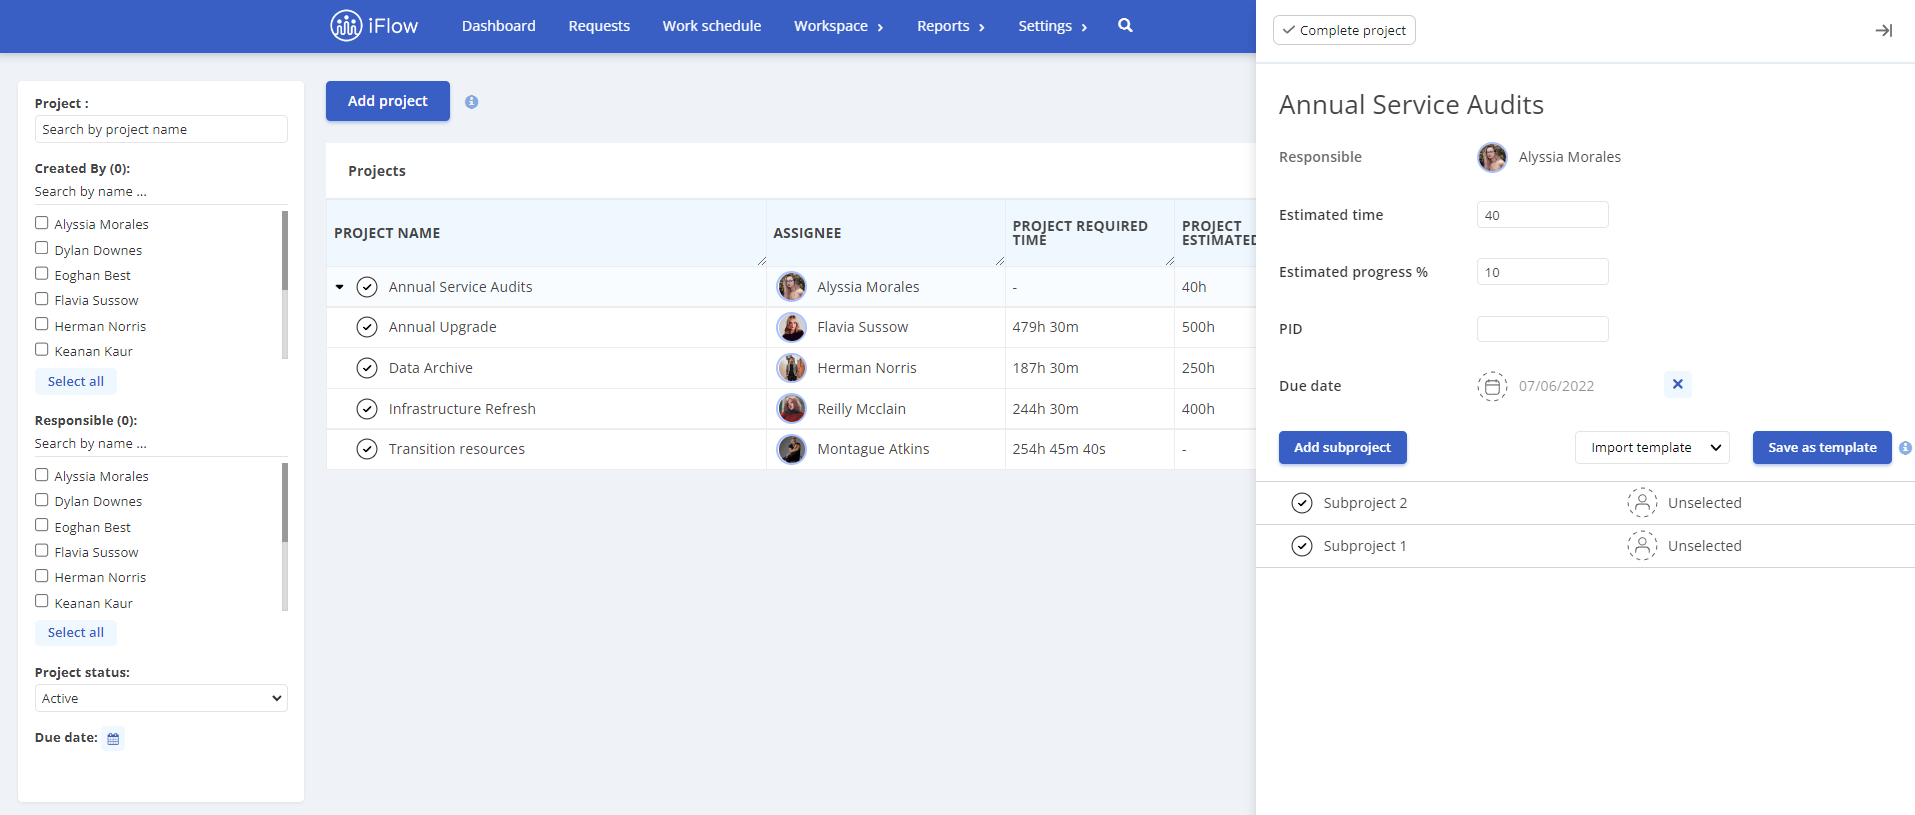Go to Dashboard
Image resolution: width=1915 pixels, height=815 pixels.
tap(499, 26)
